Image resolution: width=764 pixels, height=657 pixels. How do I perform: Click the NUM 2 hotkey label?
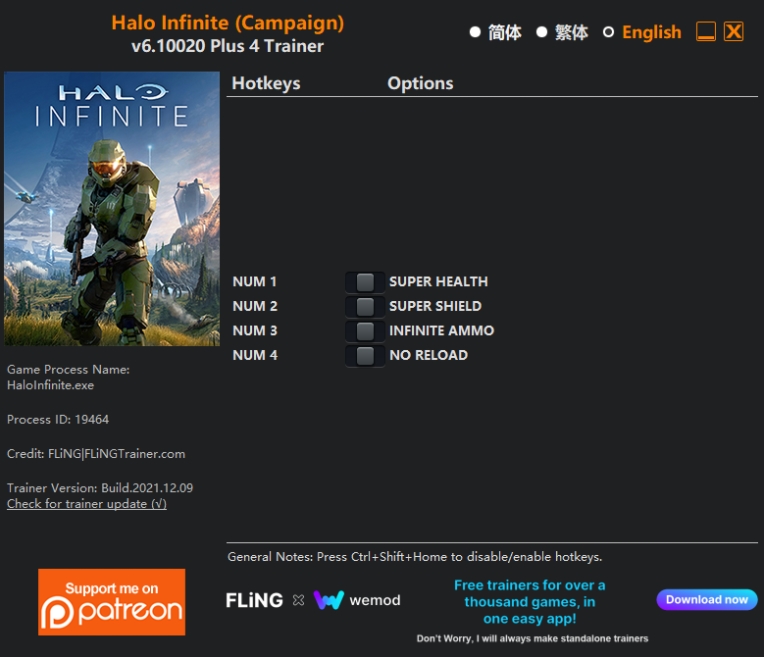[255, 306]
